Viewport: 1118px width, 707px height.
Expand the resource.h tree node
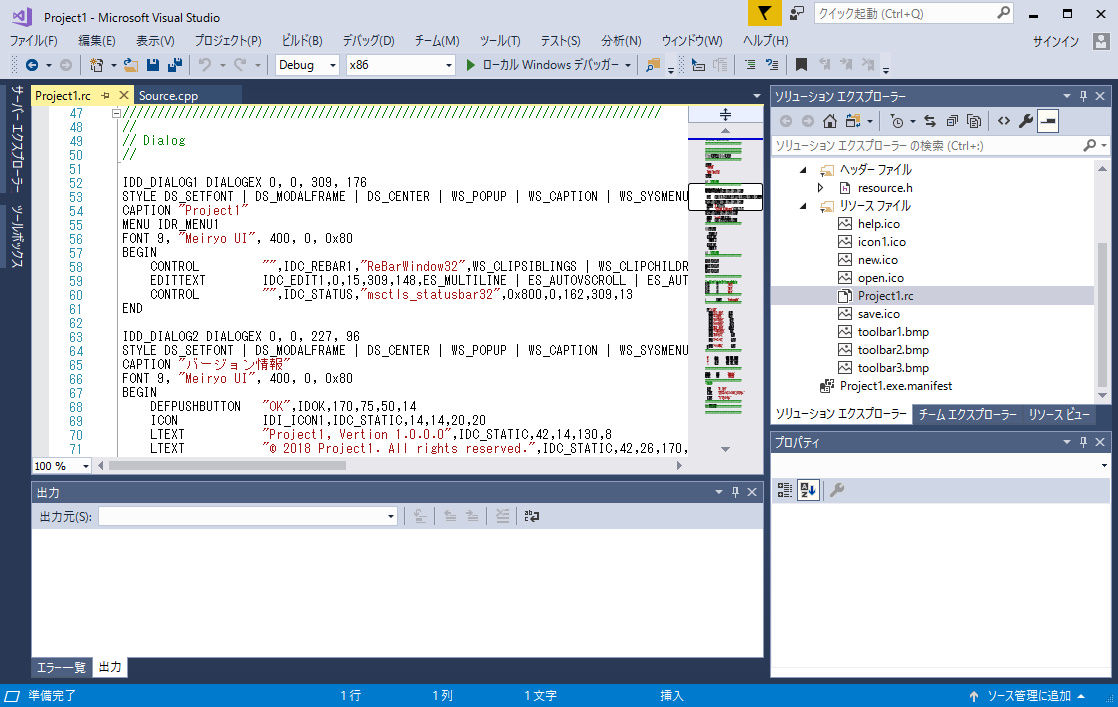coord(821,188)
